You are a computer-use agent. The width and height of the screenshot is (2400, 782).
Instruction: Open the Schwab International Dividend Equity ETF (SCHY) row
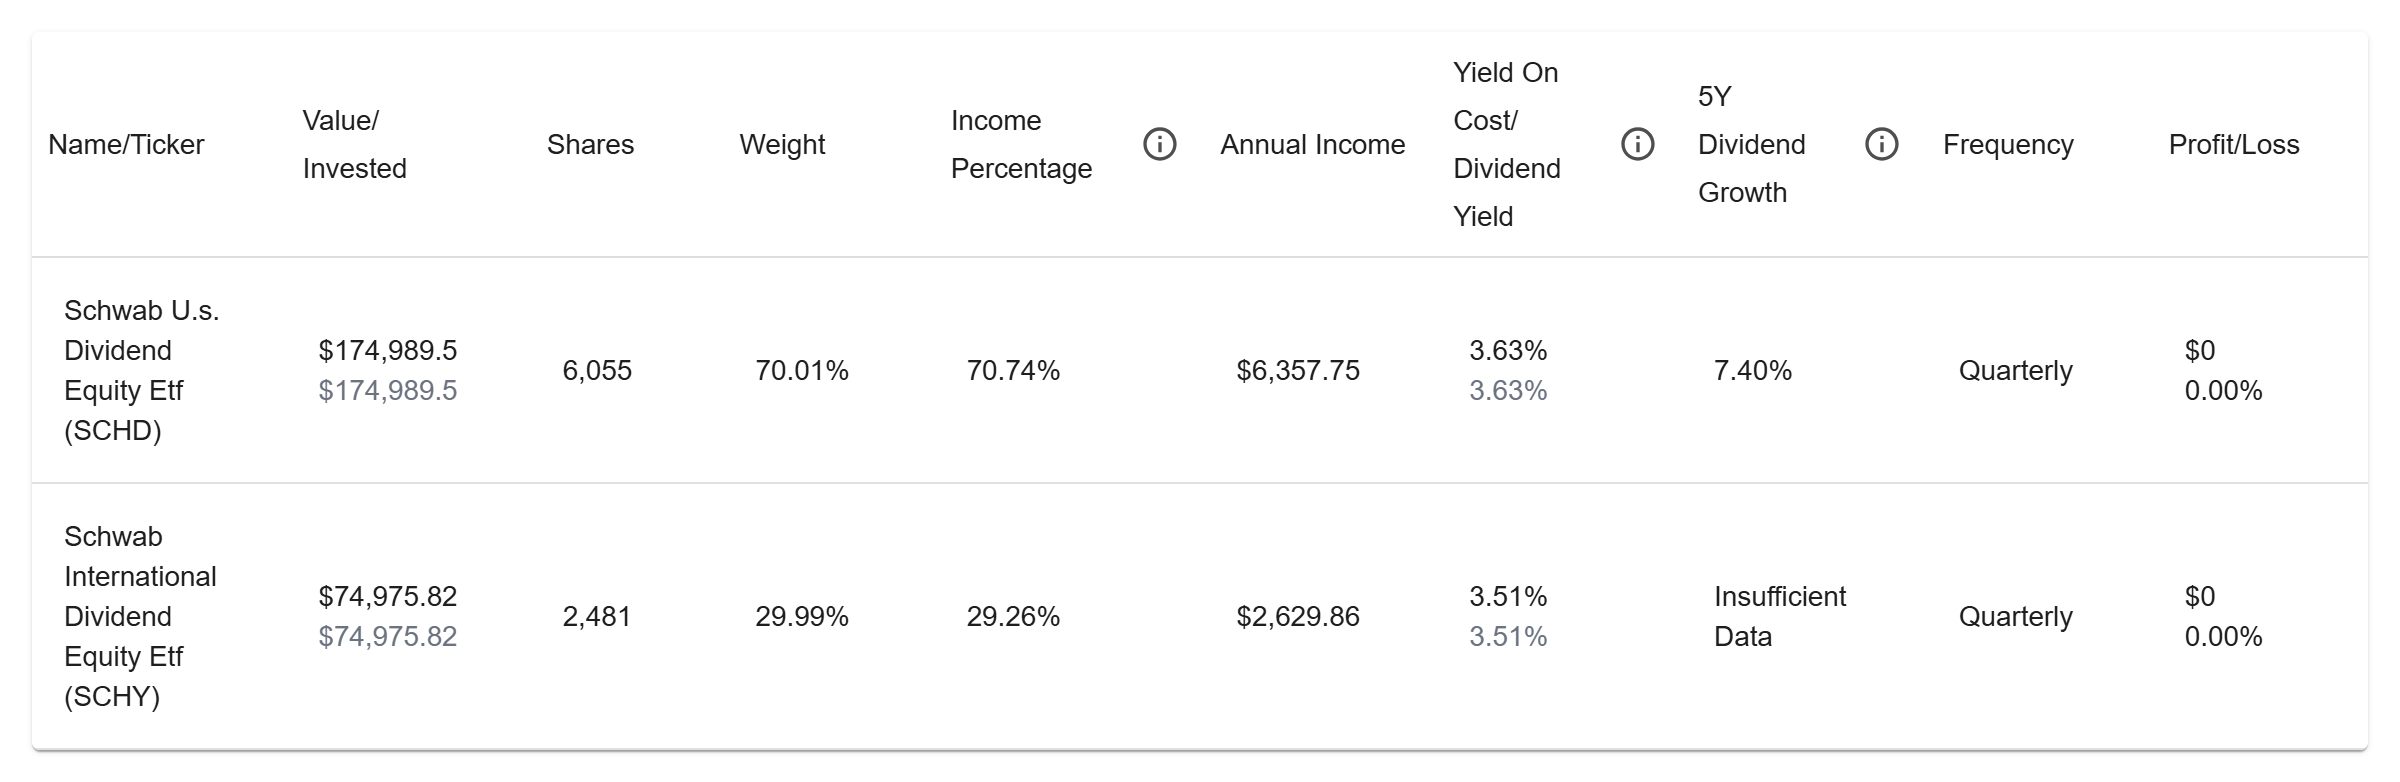click(140, 617)
